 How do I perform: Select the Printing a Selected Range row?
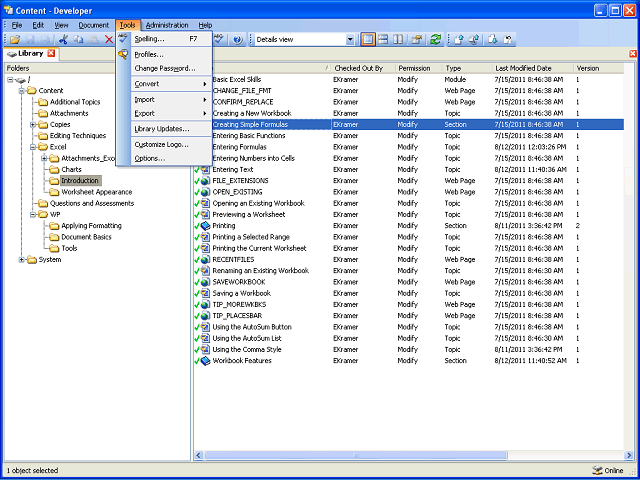(x=409, y=237)
